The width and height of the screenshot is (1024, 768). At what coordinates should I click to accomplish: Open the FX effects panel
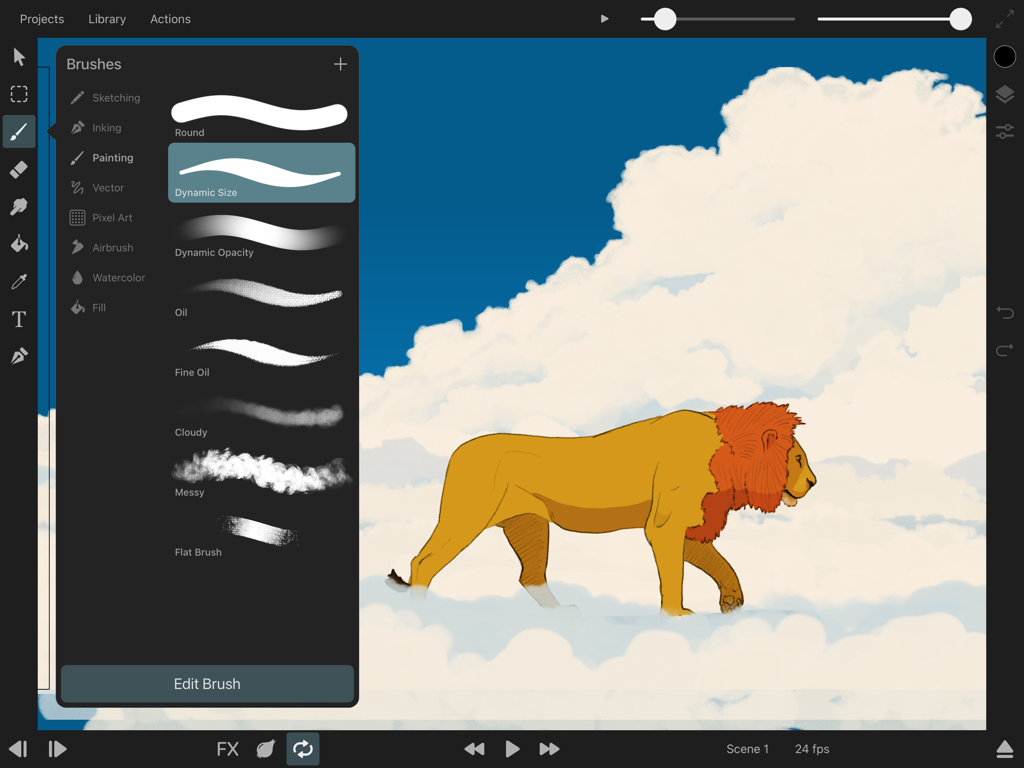(228, 748)
